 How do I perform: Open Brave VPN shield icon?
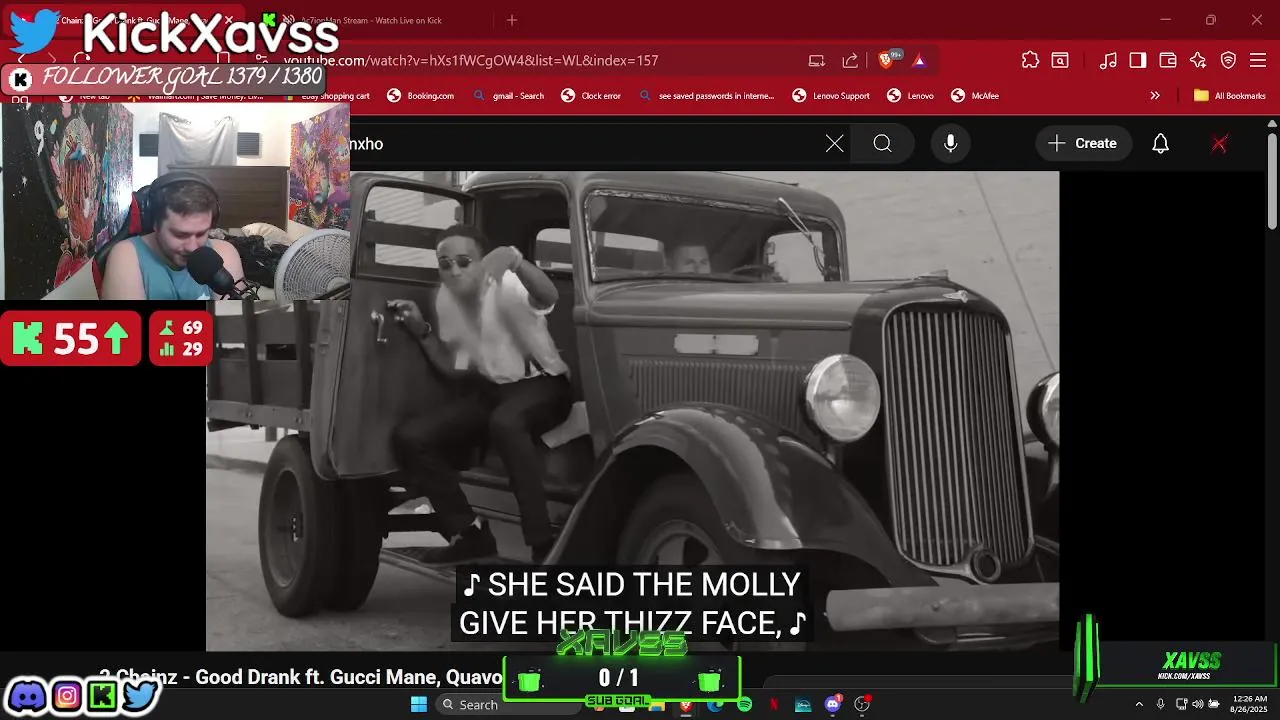pyautogui.click(x=1228, y=60)
